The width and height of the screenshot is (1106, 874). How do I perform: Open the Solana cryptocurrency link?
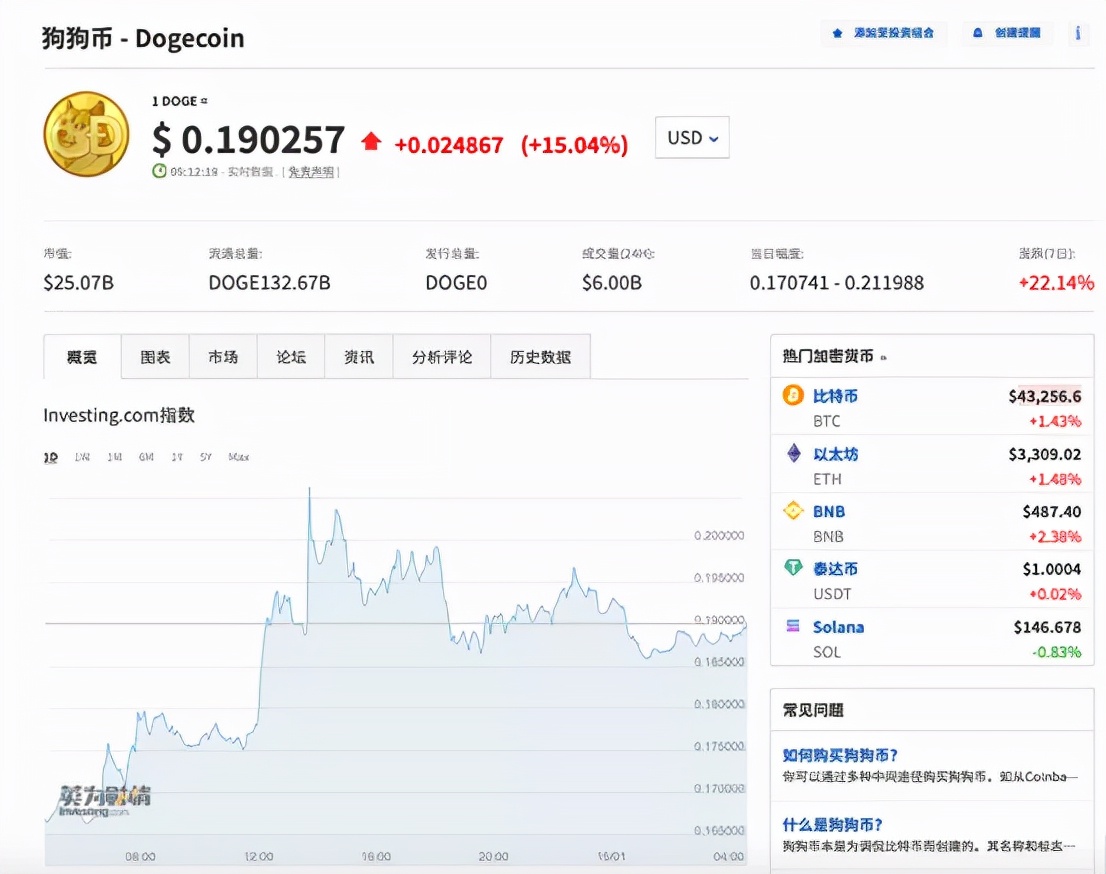click(838, 627)
